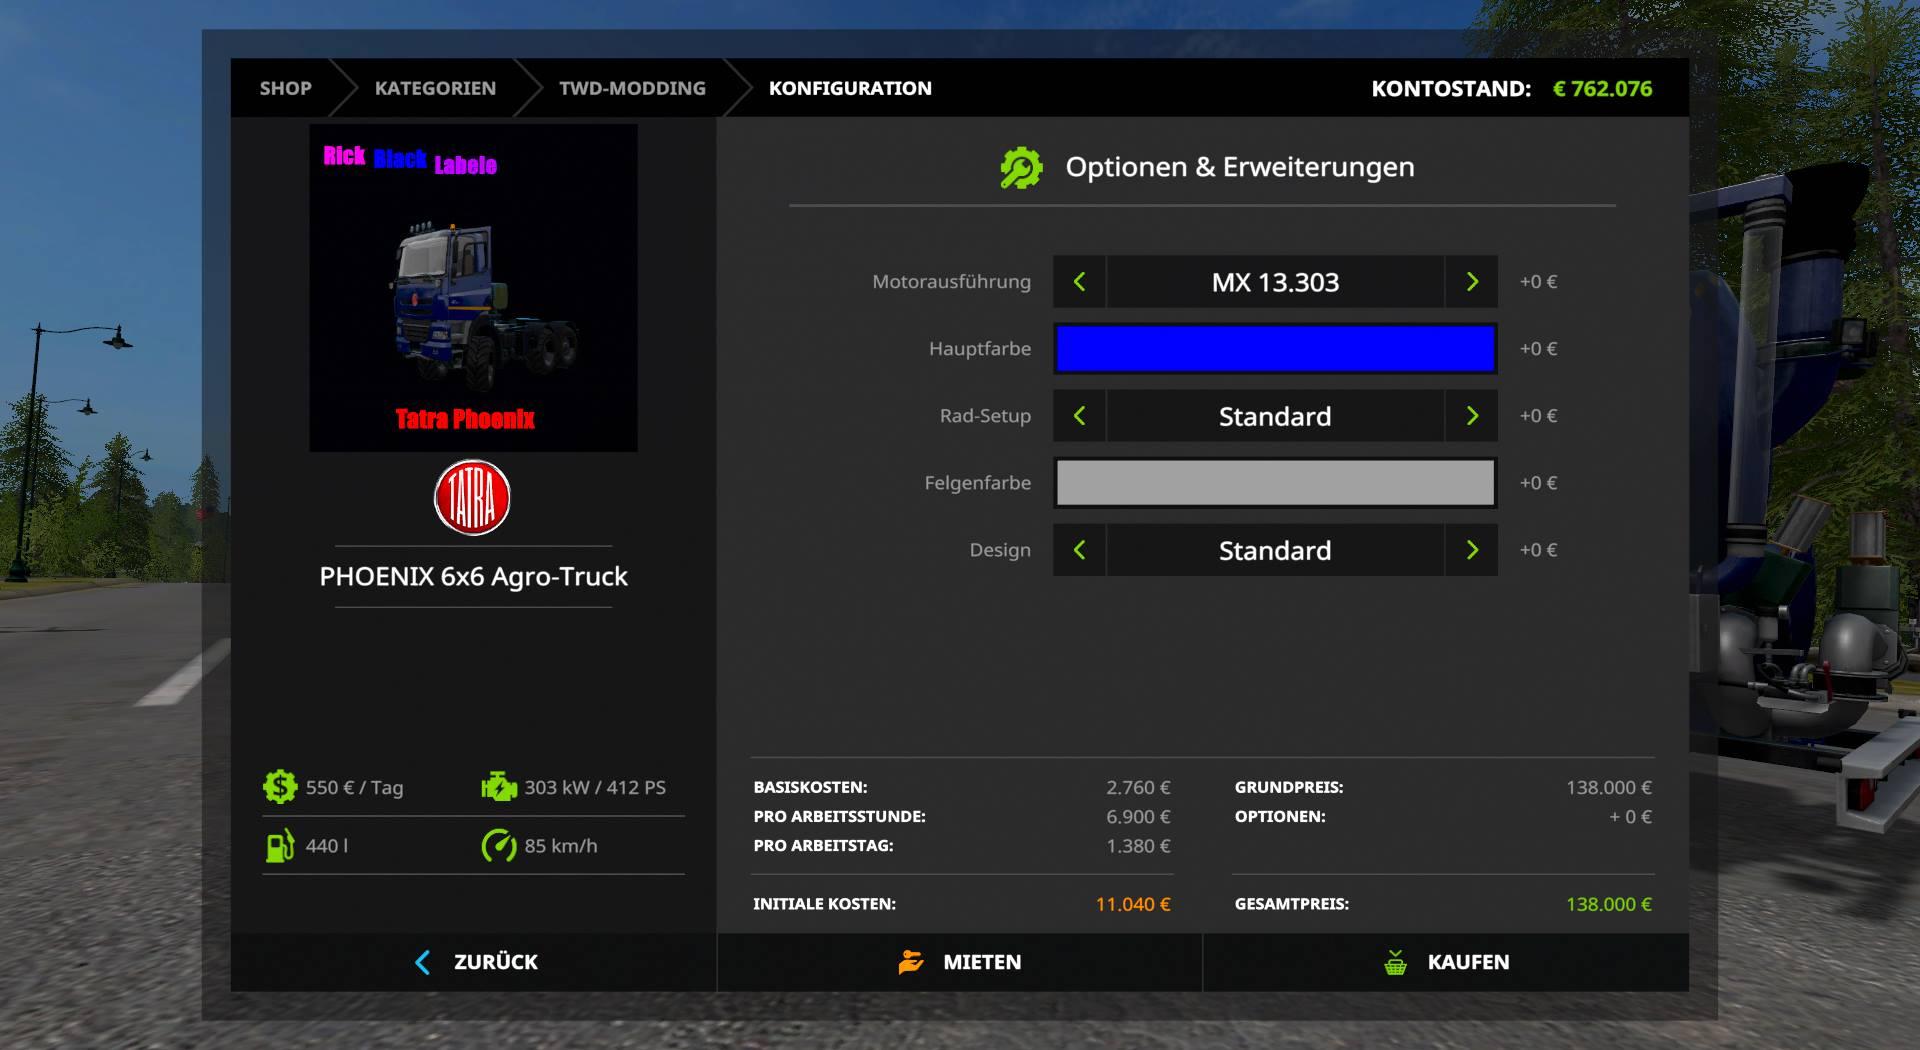Click the Tatra Phoenix truck preview image

pos(473,288)
